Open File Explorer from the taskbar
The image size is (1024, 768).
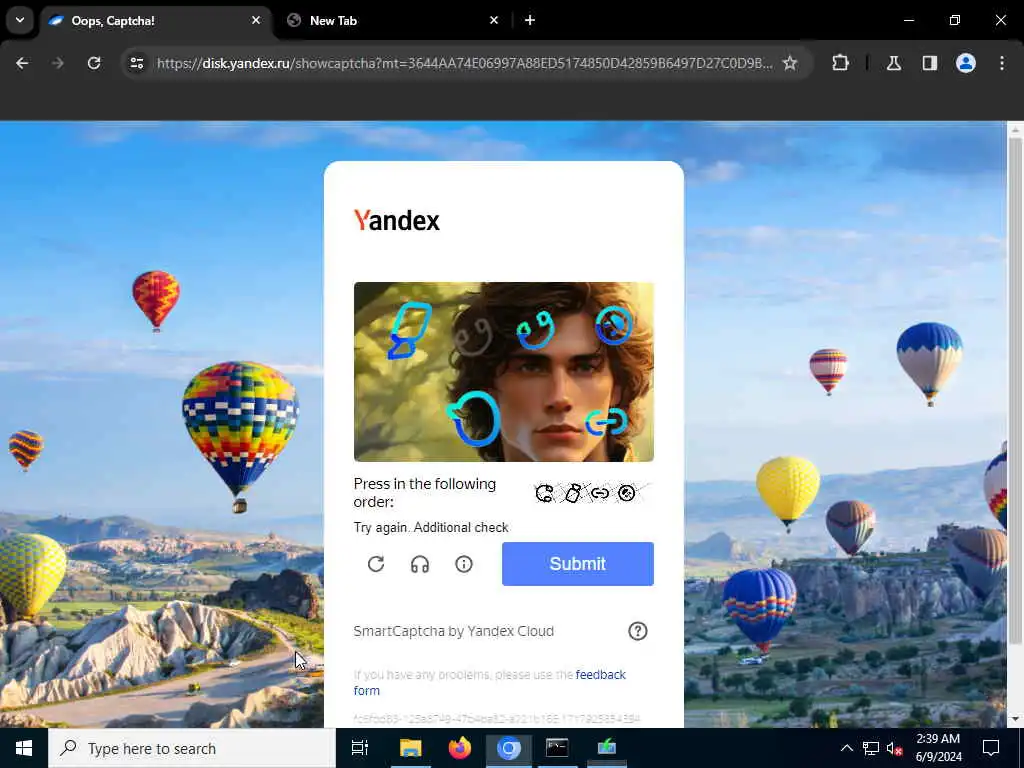[411, 748]
